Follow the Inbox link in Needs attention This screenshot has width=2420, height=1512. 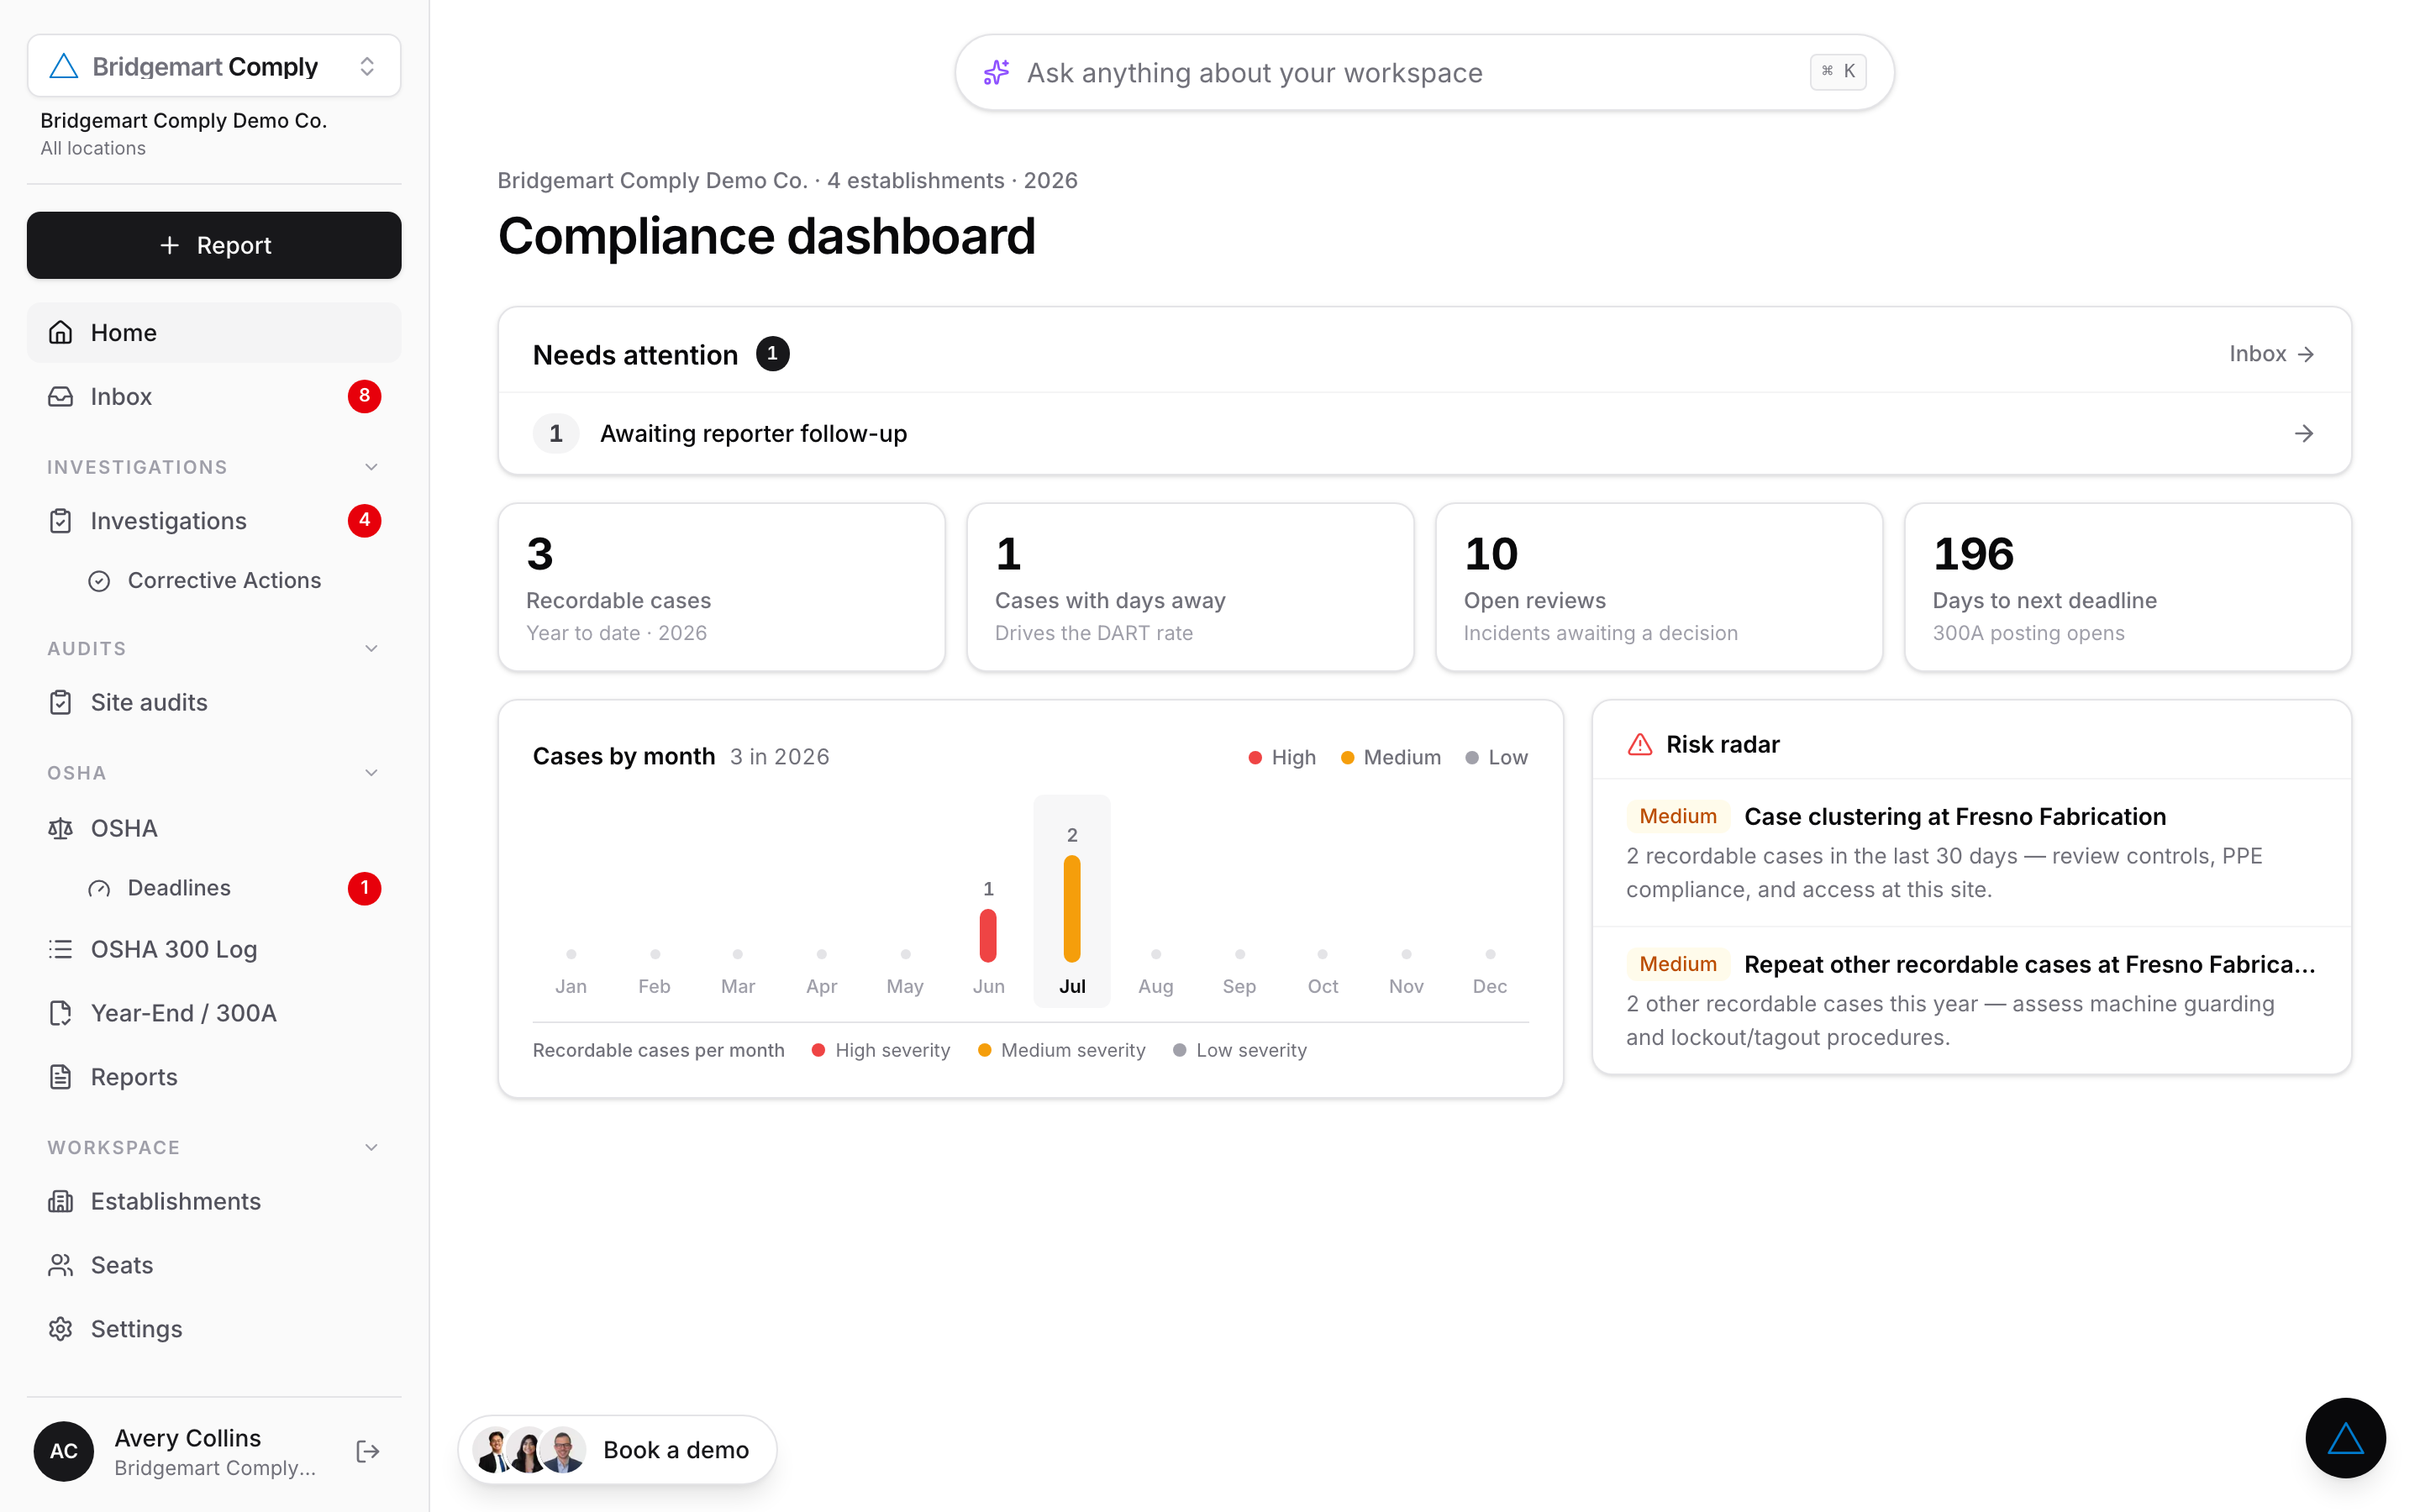[2271, 354]
